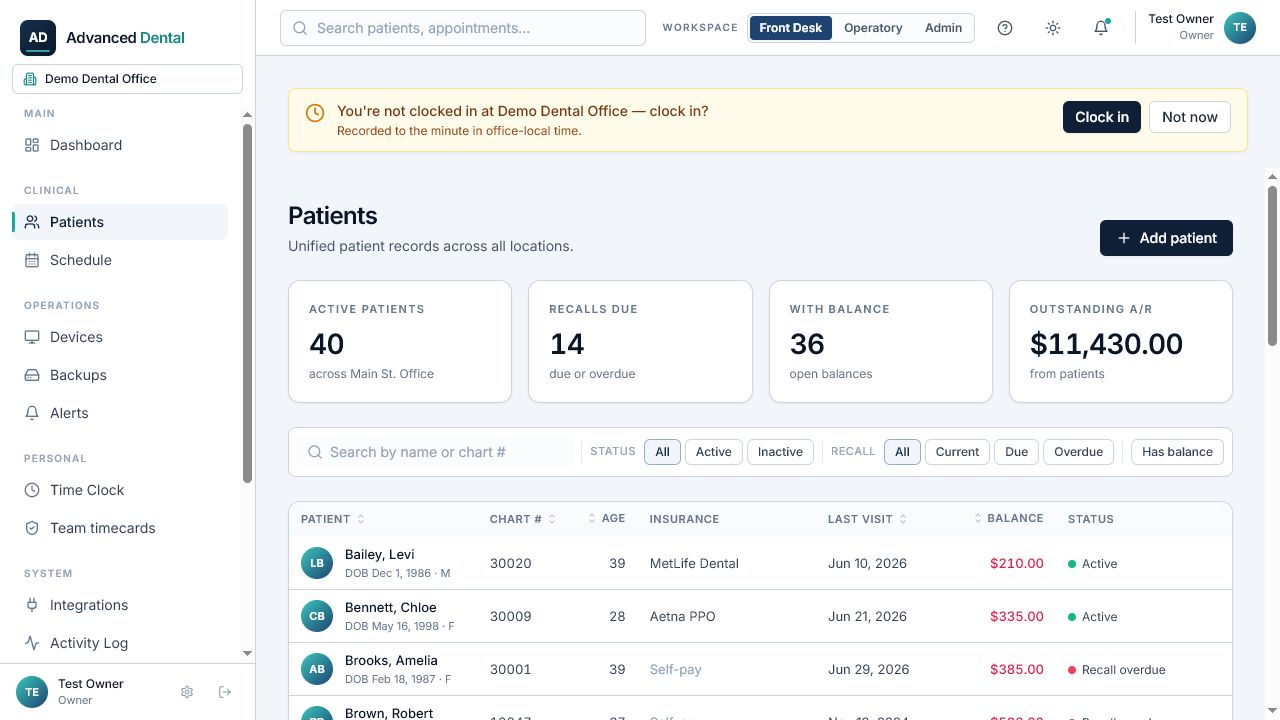Select the All status filter
Viewport: 1280px width, 720px height.
(x=662, y=452)
